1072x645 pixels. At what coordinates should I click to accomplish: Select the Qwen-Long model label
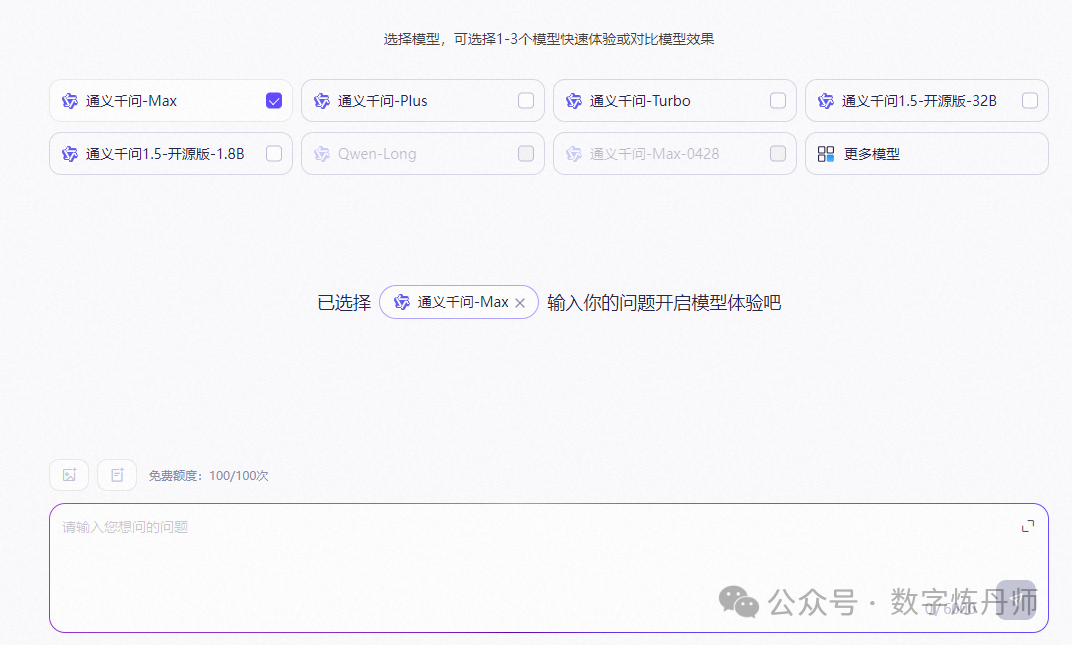(377, 154)
